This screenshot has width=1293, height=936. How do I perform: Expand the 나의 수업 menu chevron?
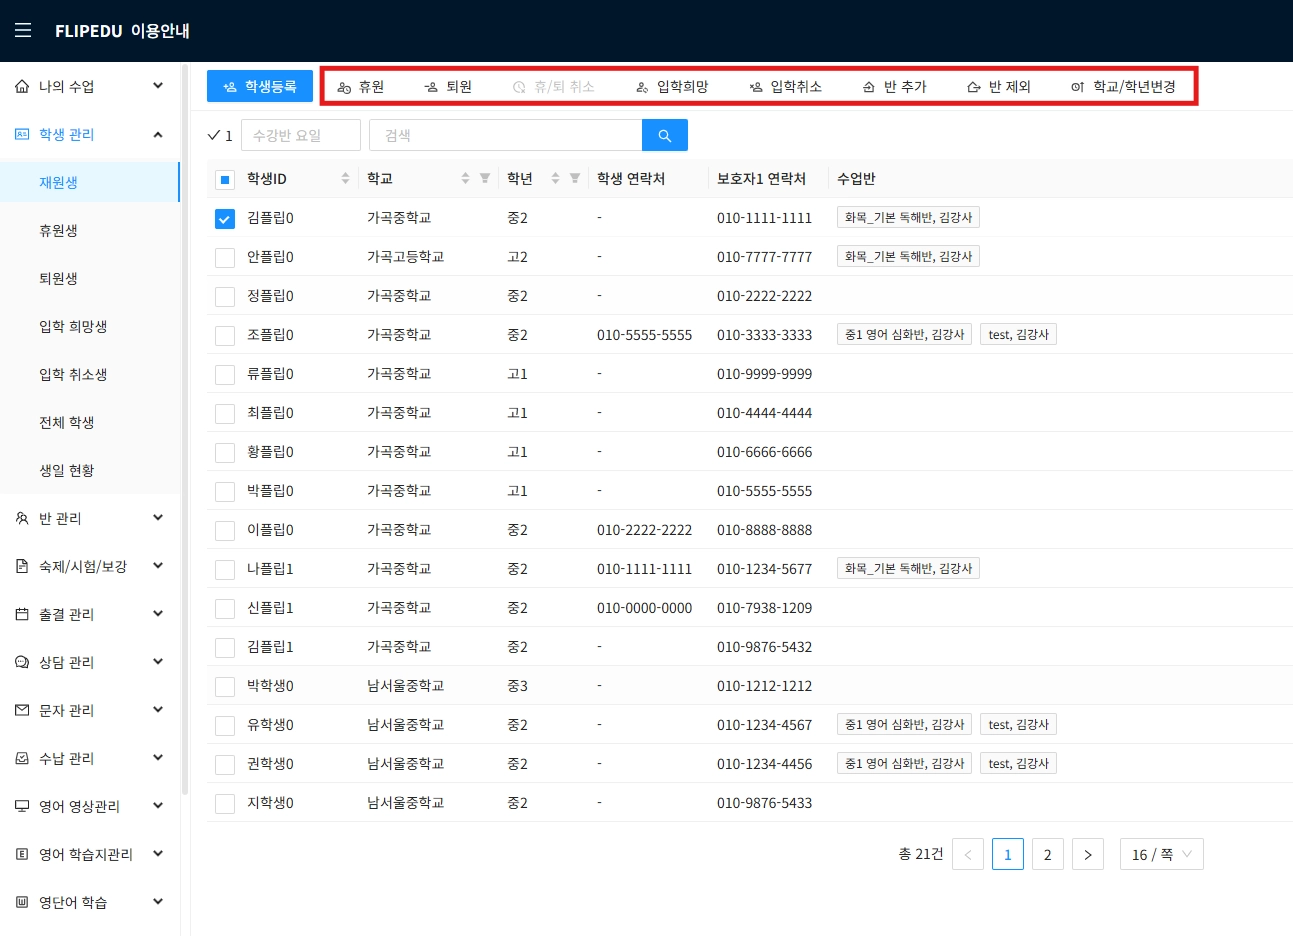tap(158, 86)
